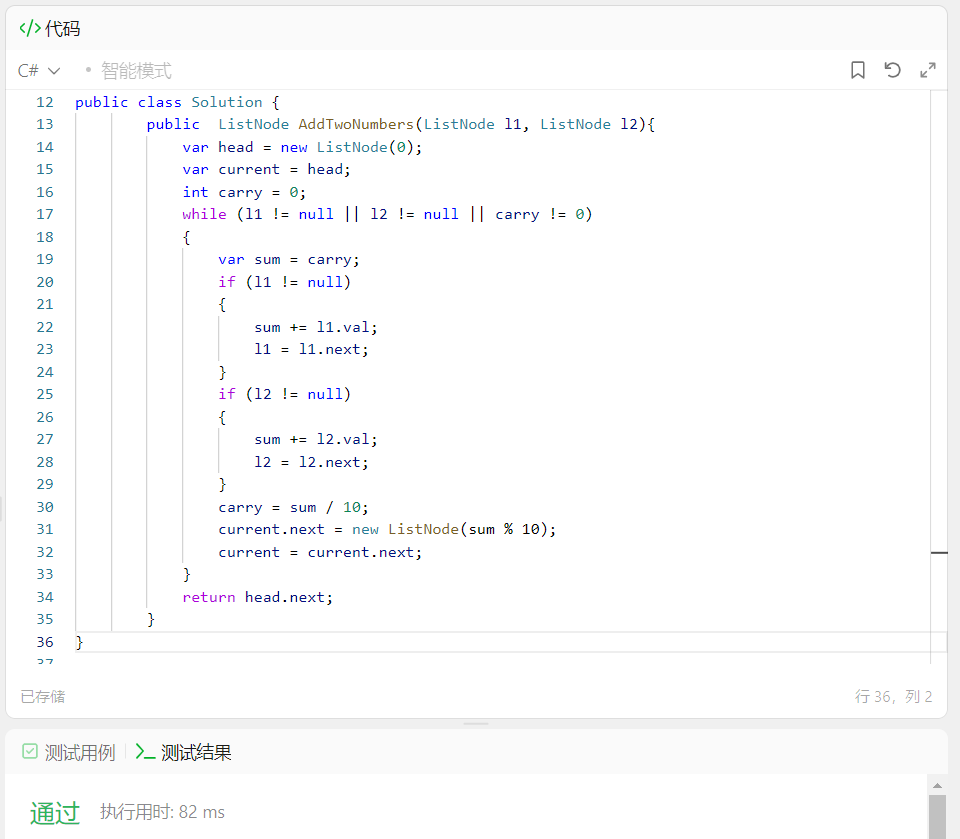
Task: Click 'int carry = 0;' line
Action: pyautogui.click(x=244, y=192)
